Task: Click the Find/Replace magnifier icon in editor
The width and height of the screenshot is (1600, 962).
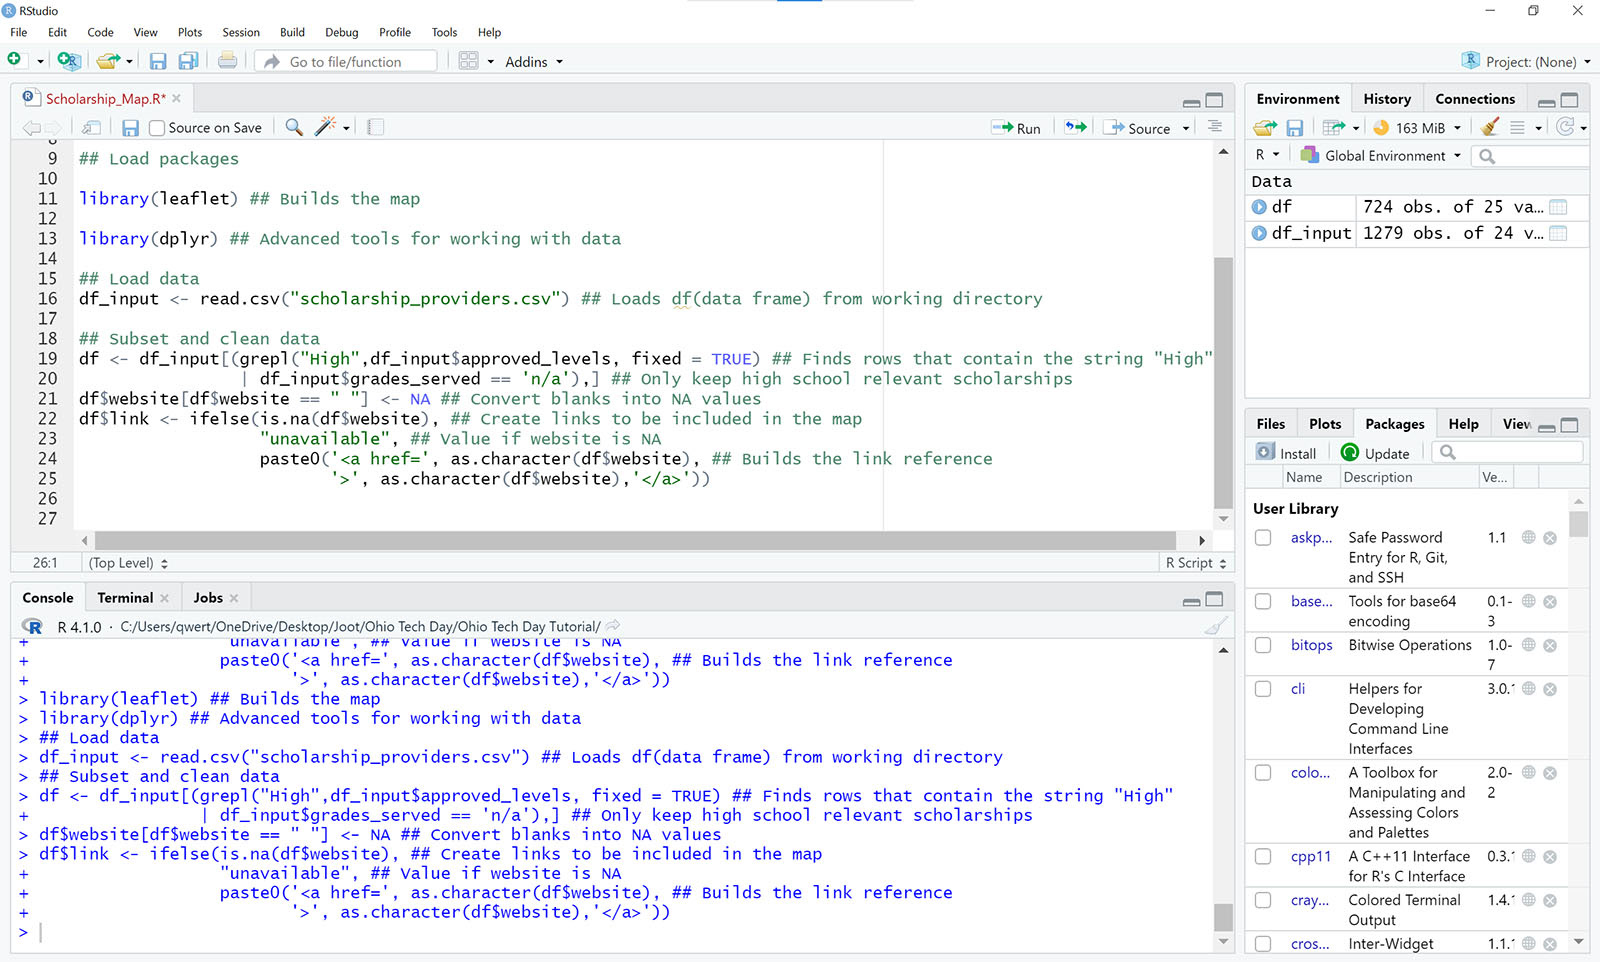Action: point(294,127)
